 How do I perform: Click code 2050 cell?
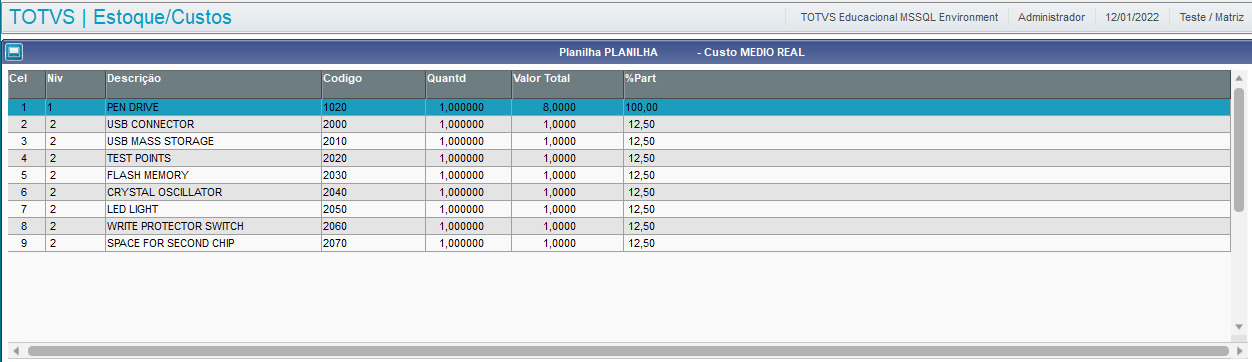click(x=374, y=209)
